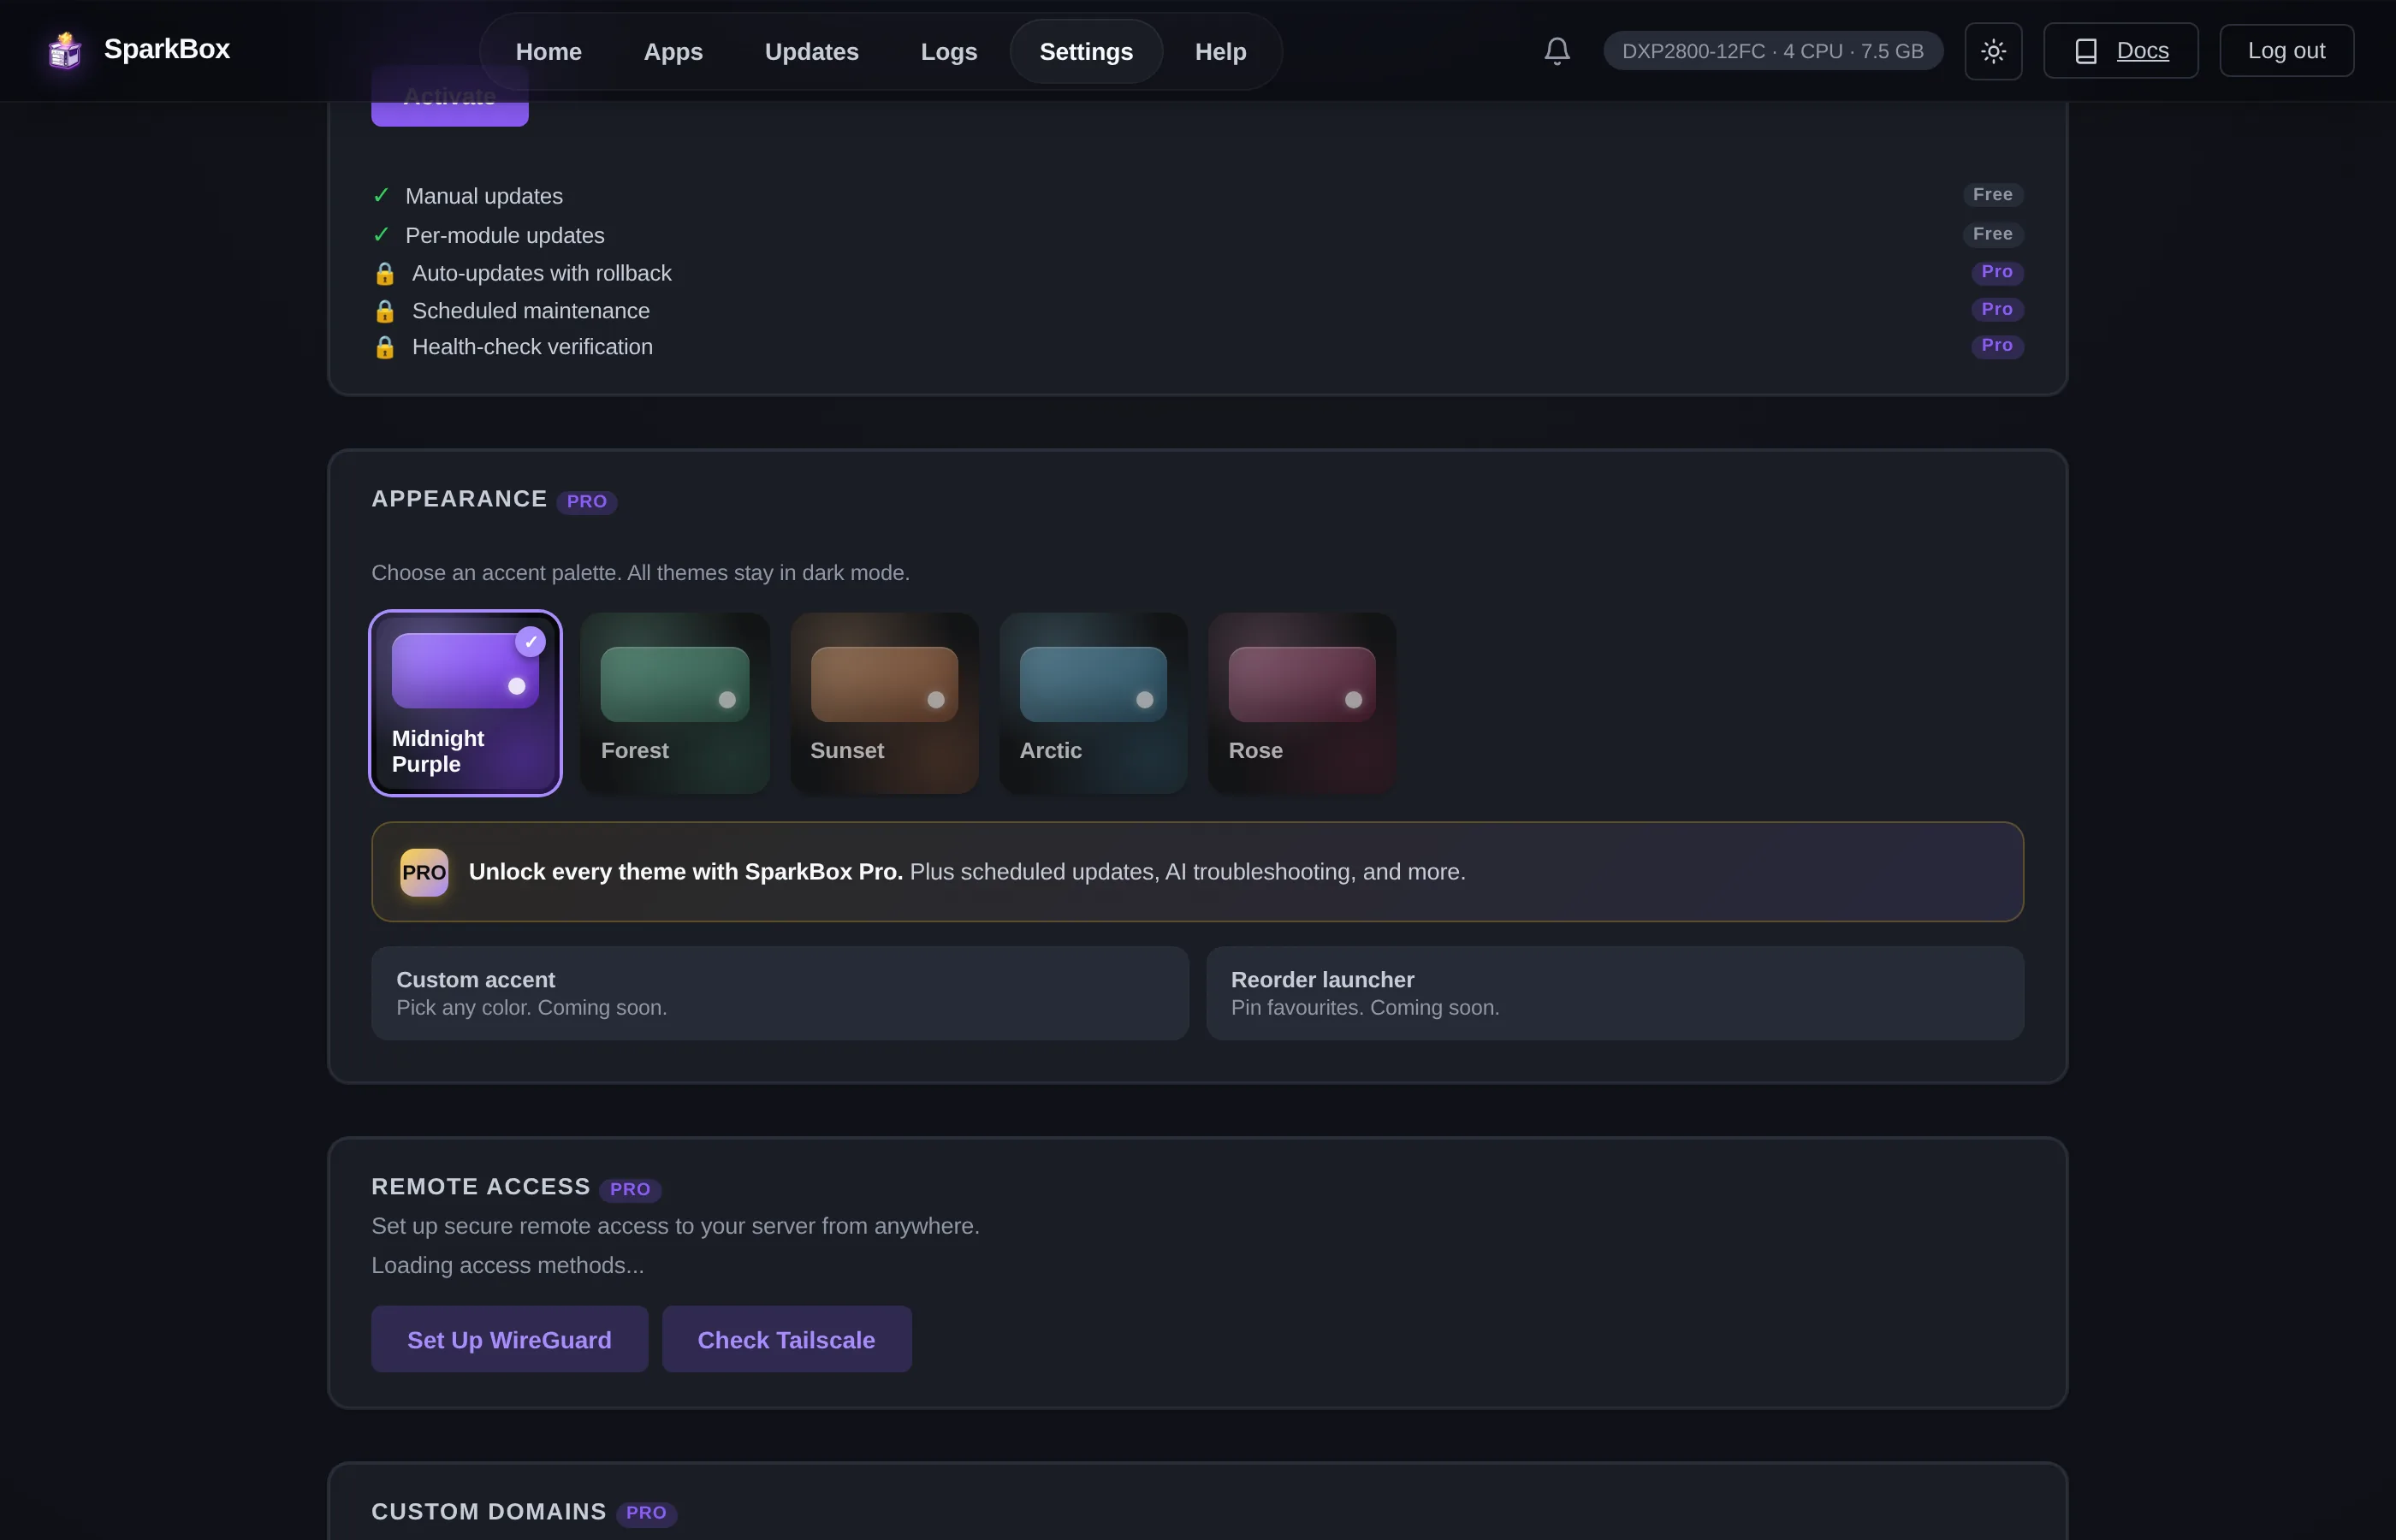
Task: Click the Reorder launcher card
Action: 1615,993
